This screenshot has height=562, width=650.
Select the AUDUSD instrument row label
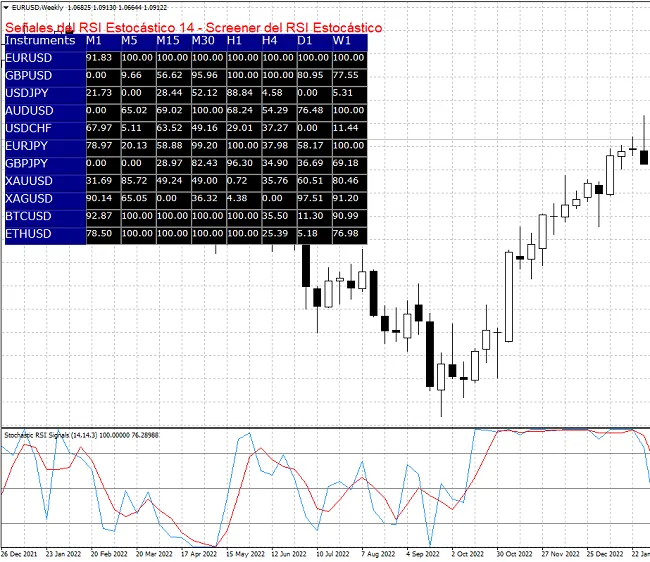pos(29,111)
